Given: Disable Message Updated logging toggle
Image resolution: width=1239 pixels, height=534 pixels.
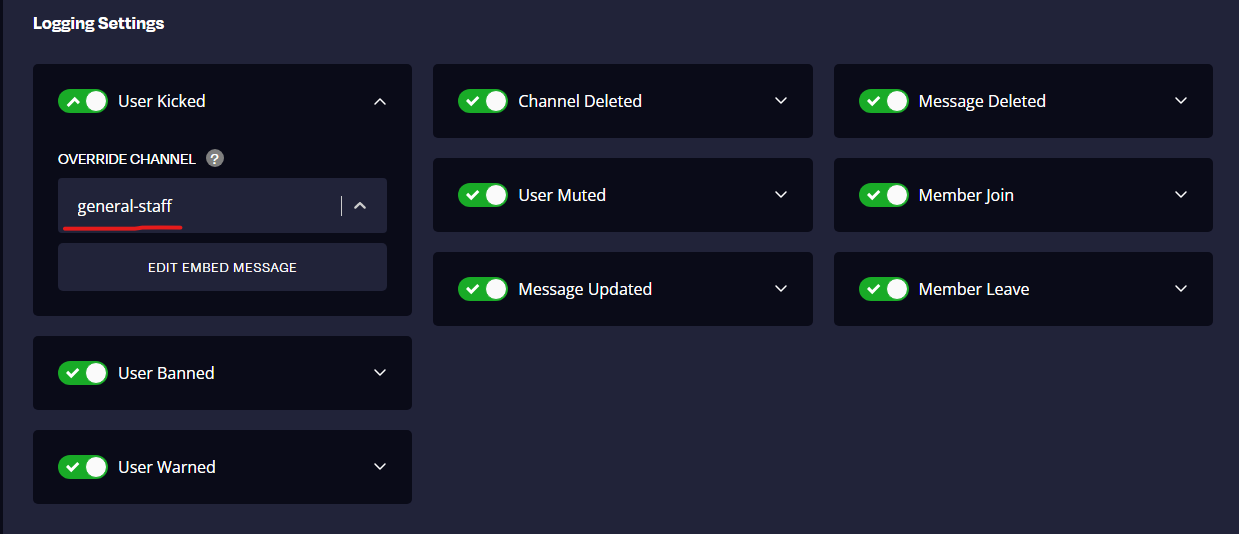Looking at the screenshot, I should (x=483, y=289).
